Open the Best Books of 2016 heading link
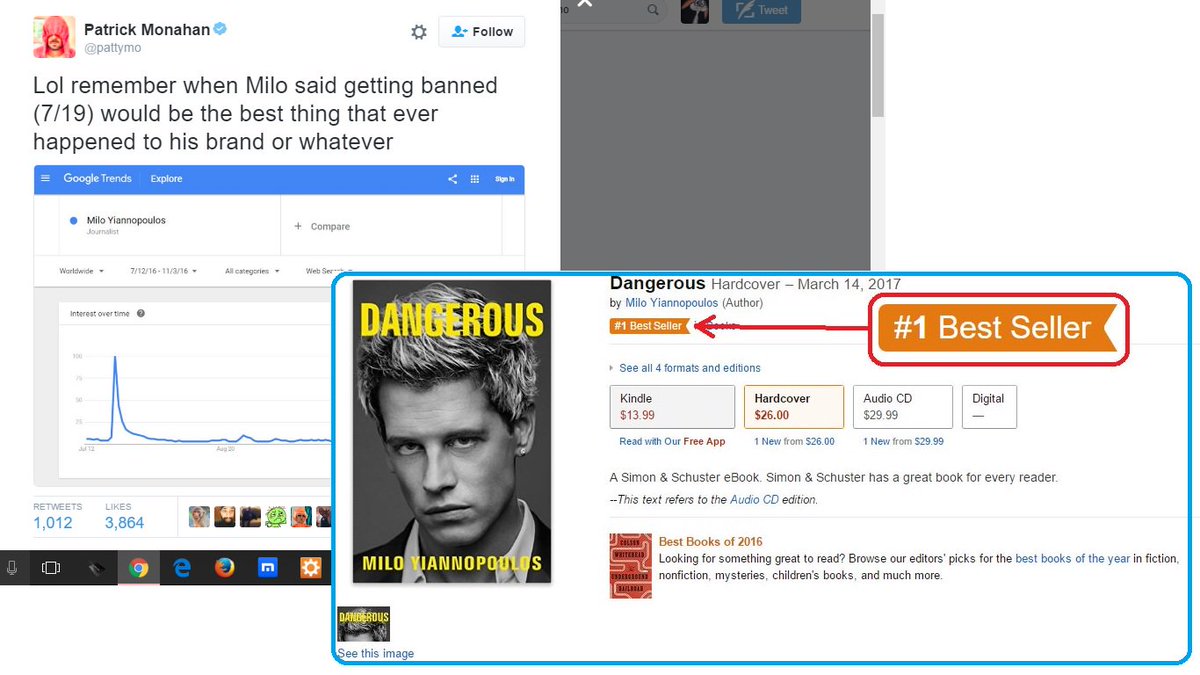This screenshot has height=675, width=1200. click(x=710, y=542)
